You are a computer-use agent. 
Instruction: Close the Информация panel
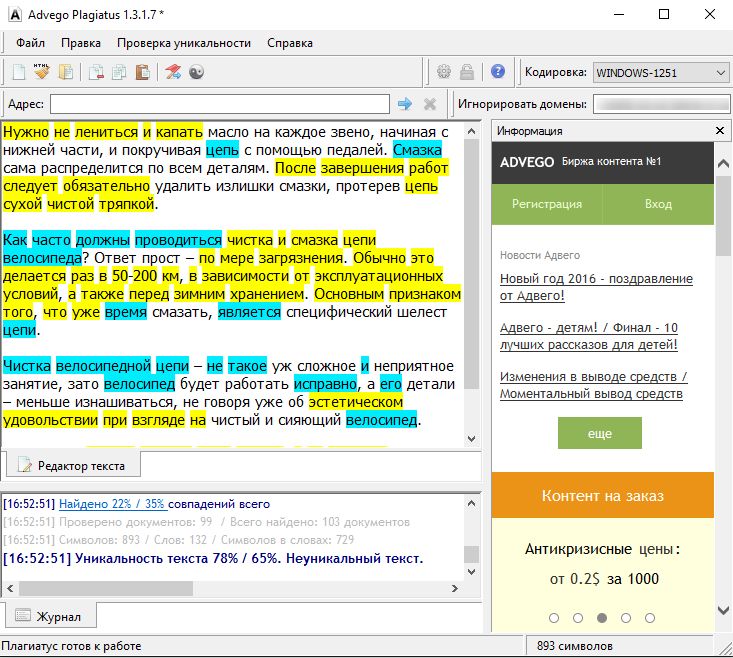coord(719,131)
